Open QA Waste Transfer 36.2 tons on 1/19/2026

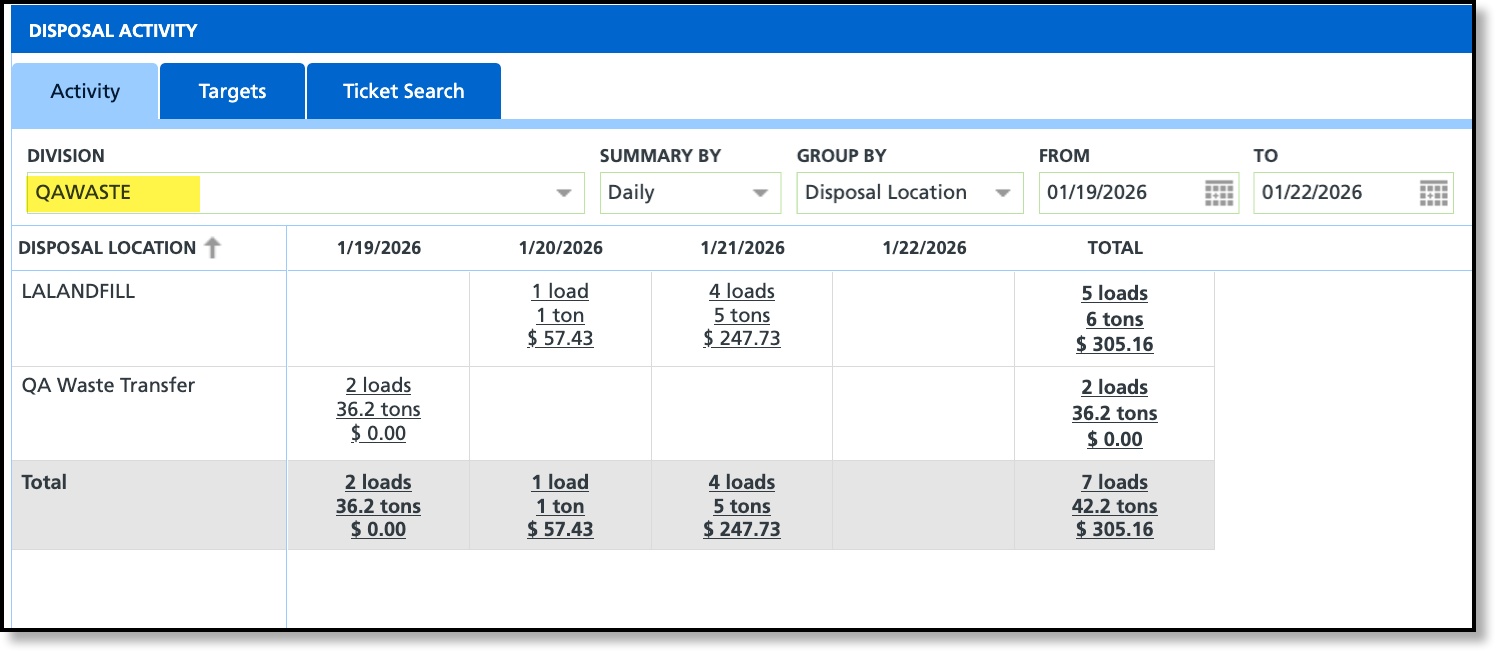pos(379,410)
